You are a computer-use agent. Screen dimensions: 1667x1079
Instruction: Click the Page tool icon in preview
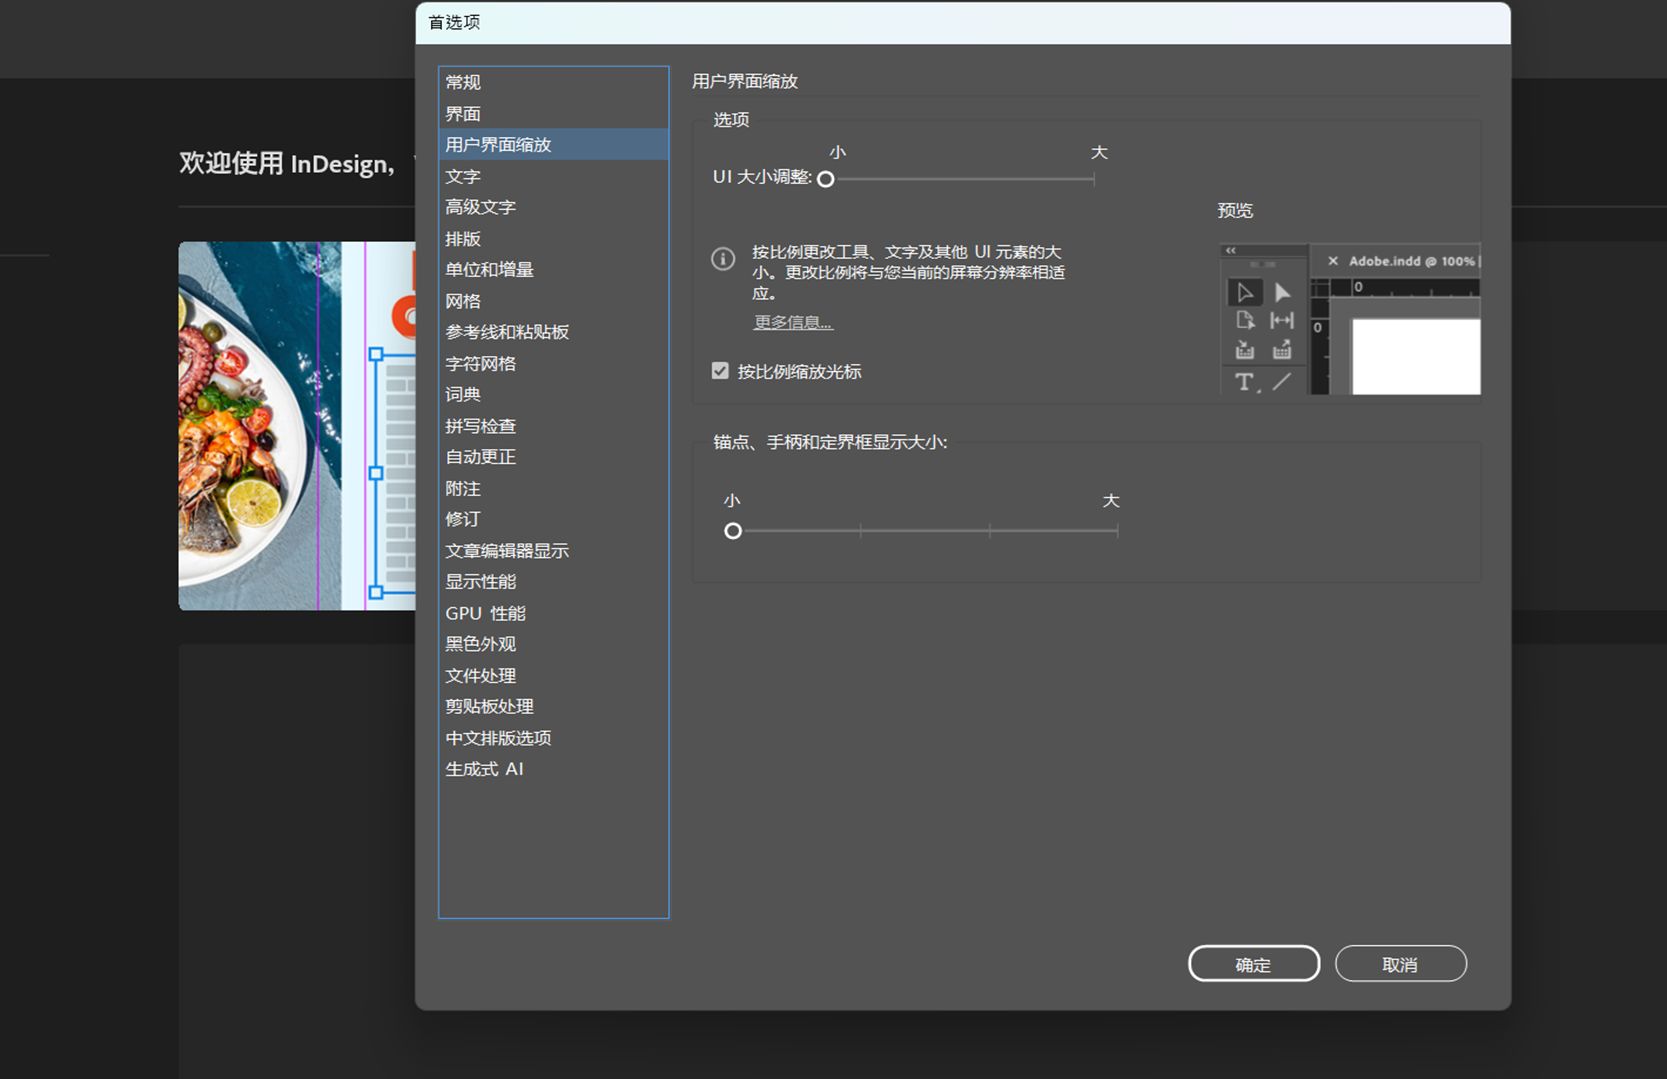pos(1245,320)
